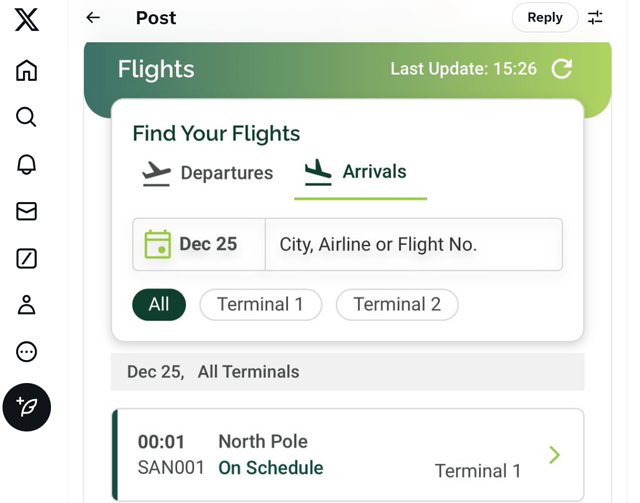Filter flights by Terminal 1

coord(260,305)
